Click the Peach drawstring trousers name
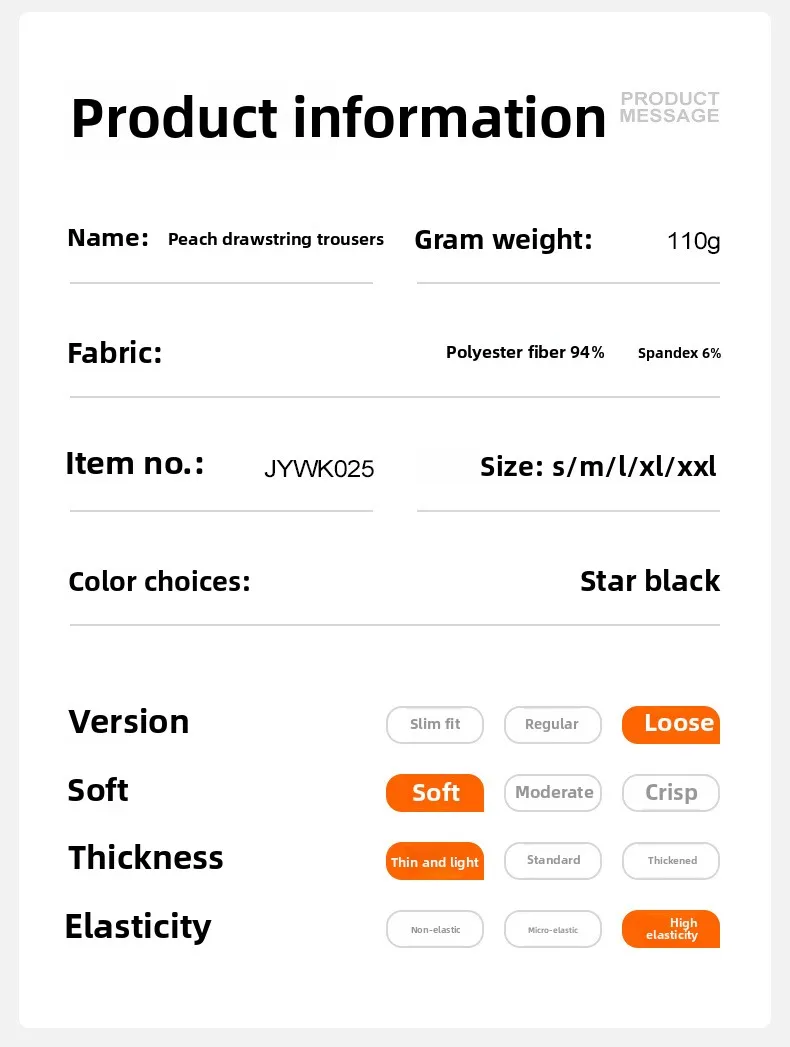Screen dimensions: 790x1047 pyautogui.click(x=276, y=240)
